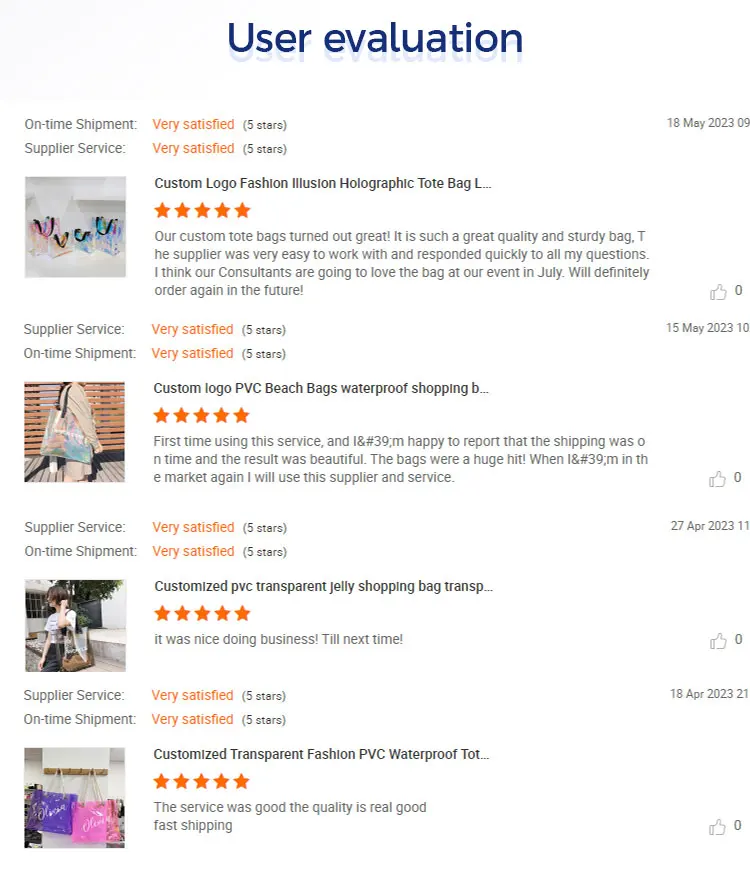Click the 18 May 2023 review date
Image resolution: width=750 pixels, height=887 pixels.
pyautogui.click(x=708, y=123)
